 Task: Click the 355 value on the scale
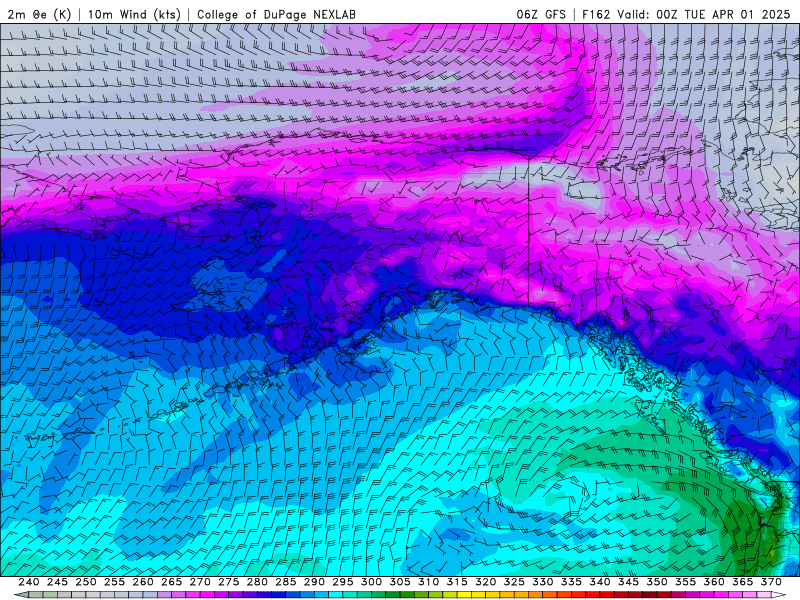(x=686, y=582)
